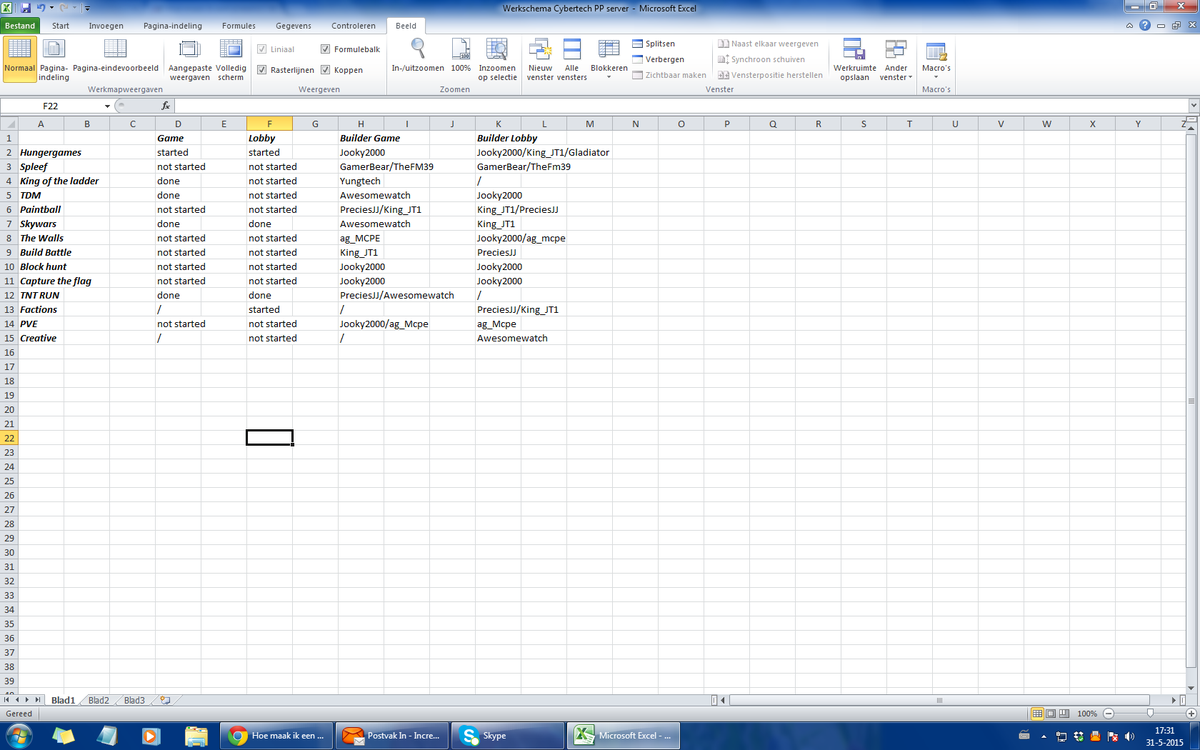Select row 22 header
The image size is (1200, 750).
pos(8,438)
